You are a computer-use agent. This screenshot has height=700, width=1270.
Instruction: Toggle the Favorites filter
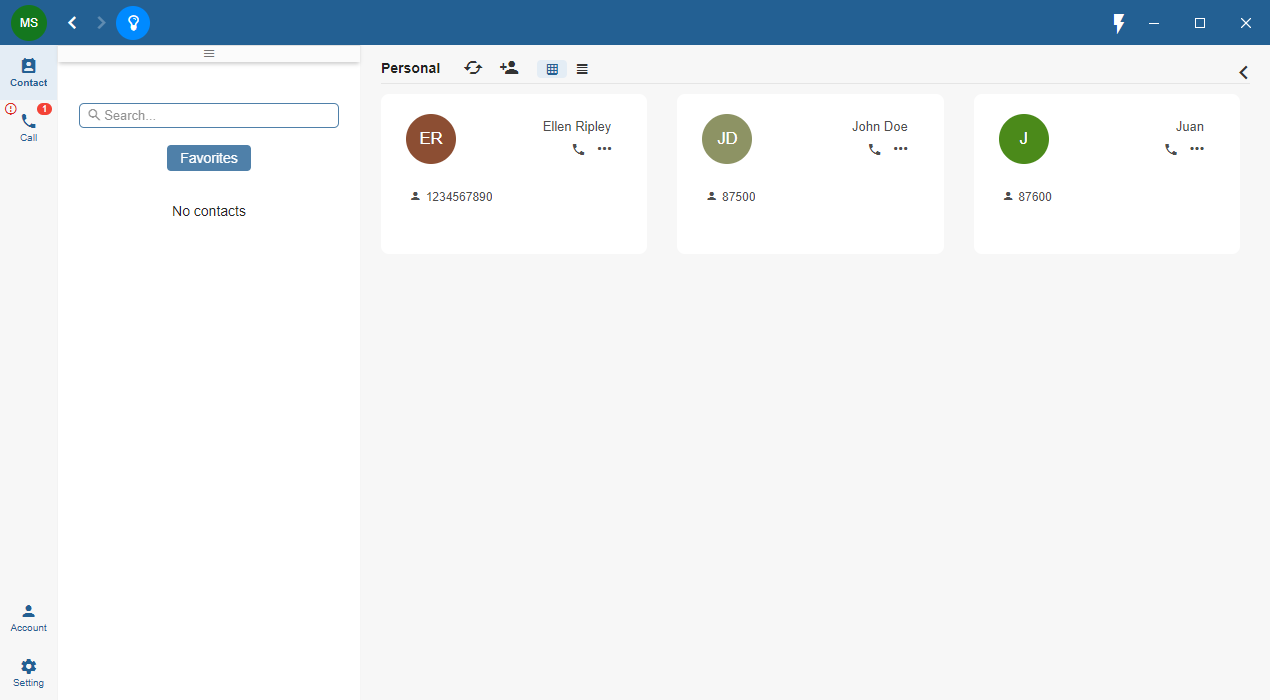pyautogui.click(x=208, y=157)
